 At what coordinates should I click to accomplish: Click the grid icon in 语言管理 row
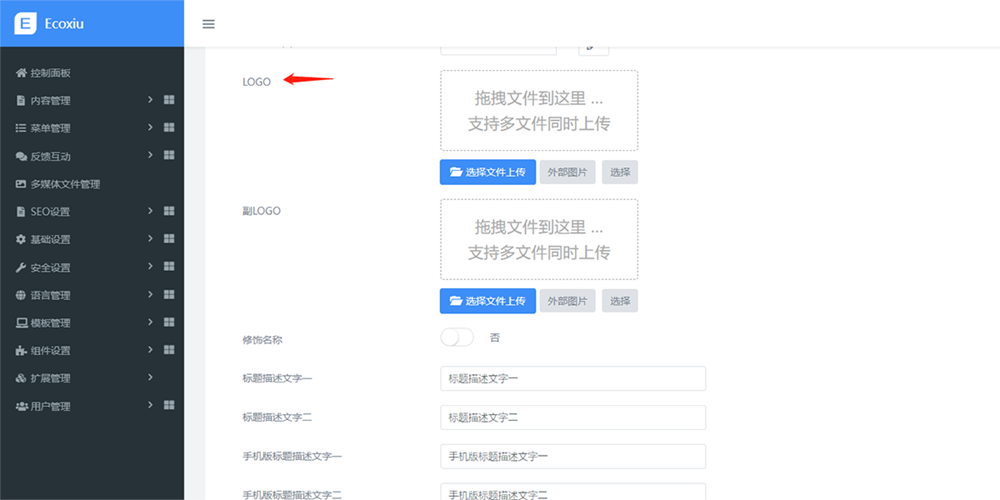(169, 294)
